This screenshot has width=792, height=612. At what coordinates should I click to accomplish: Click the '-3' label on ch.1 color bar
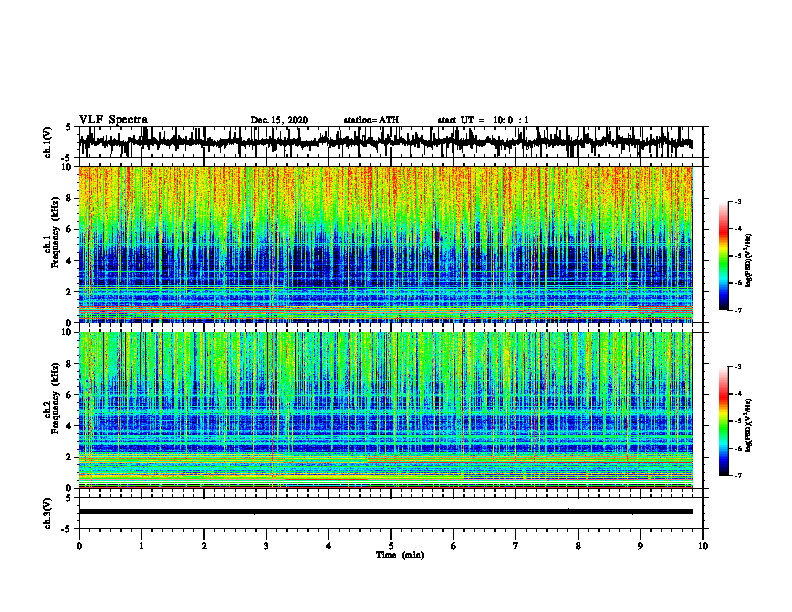(737, 201)
